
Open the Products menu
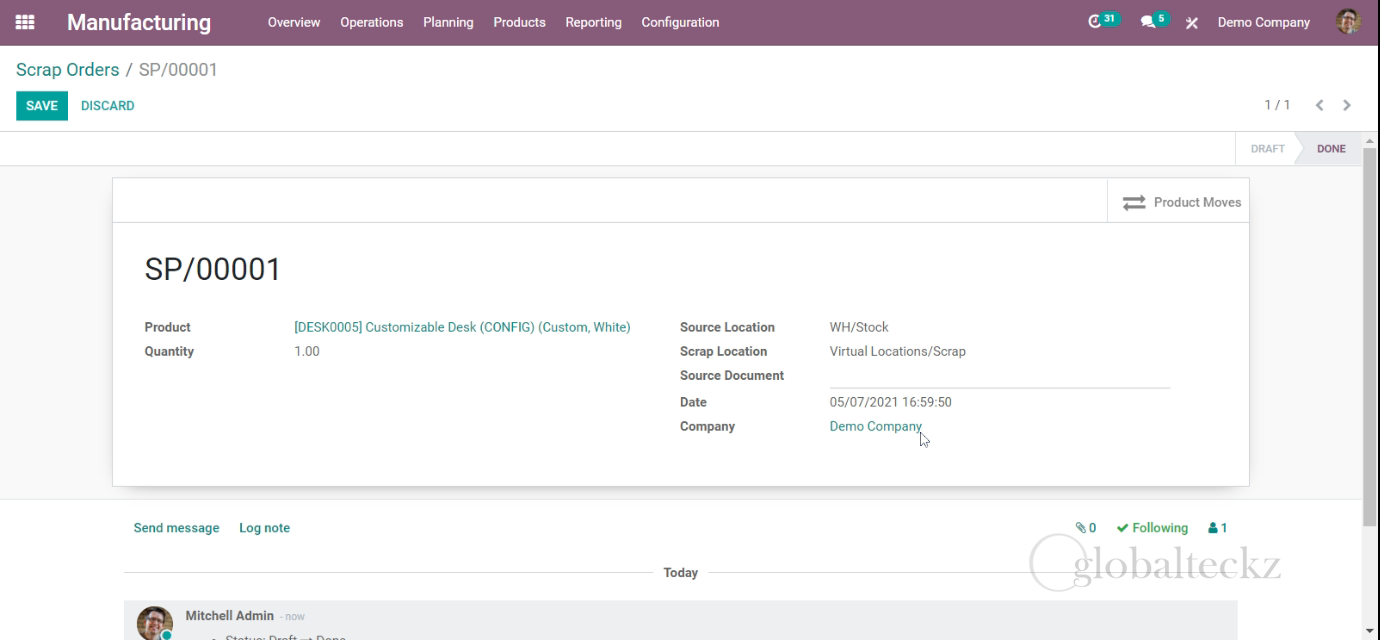tap(519, 22)
